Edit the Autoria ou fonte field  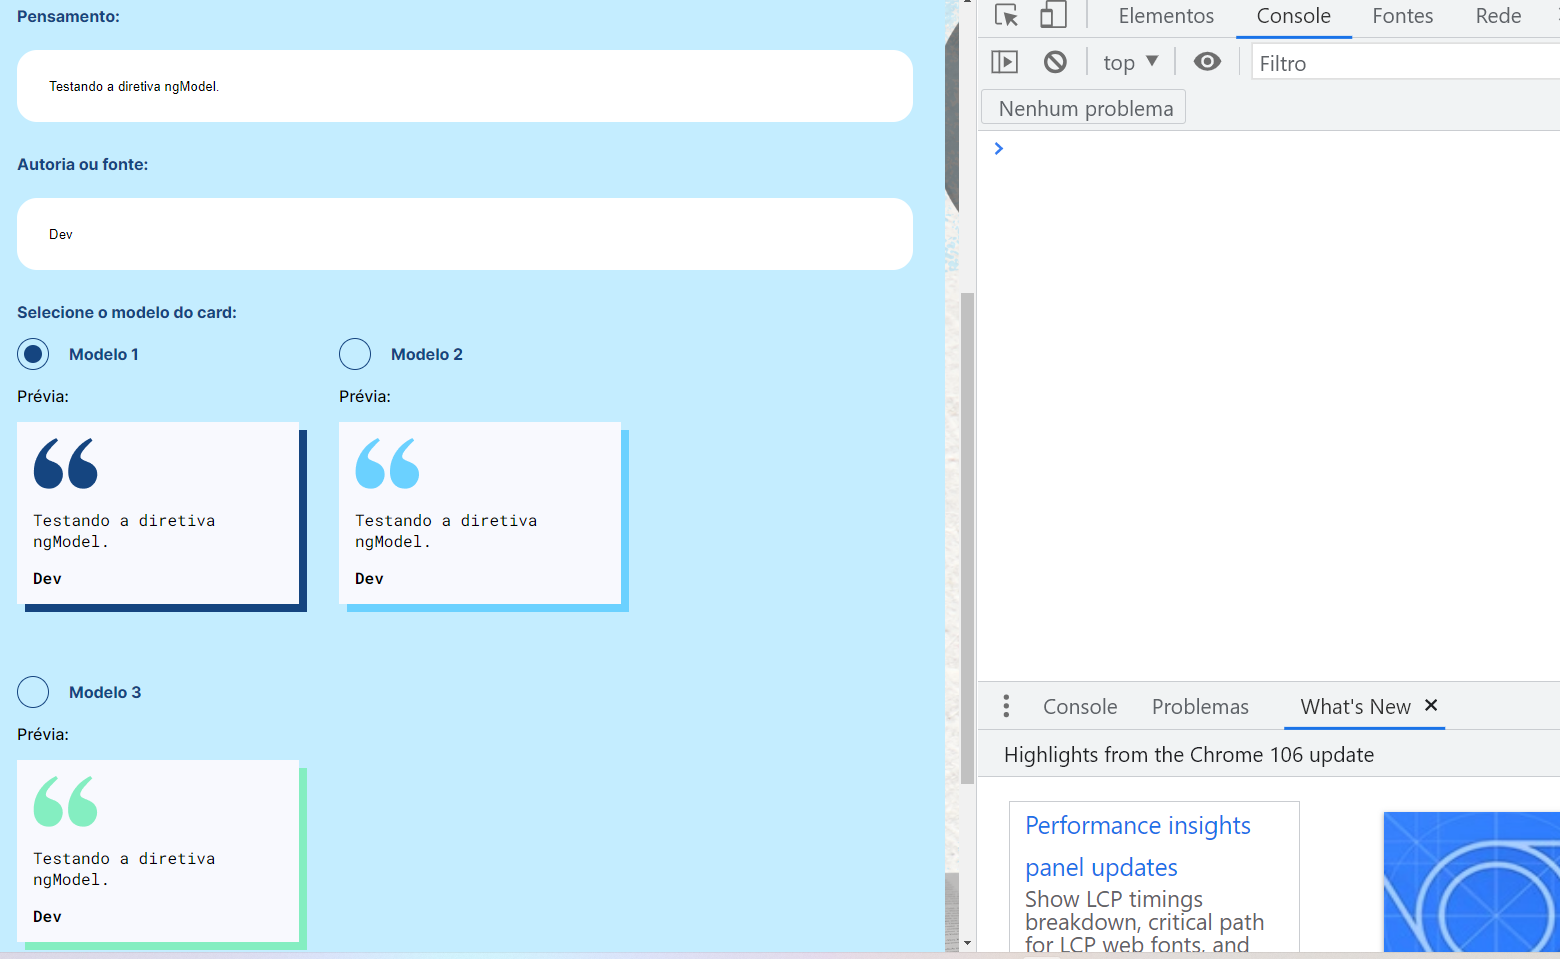(x=464, y=234)
